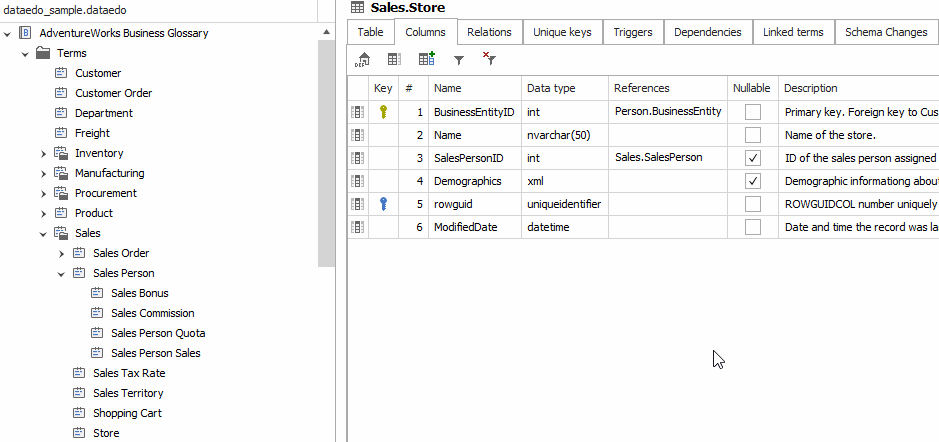Open the Shopping Cart glossary term
Viewport: 939px width, 442px height.
(127, 413)
